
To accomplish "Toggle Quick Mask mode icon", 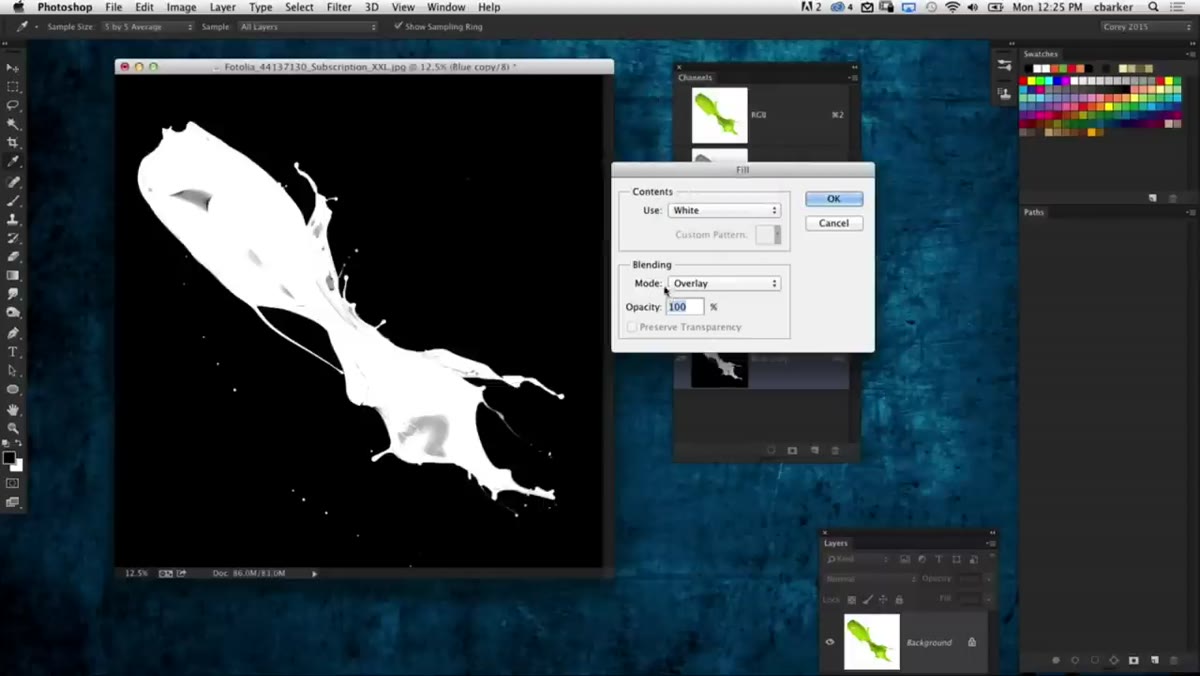I will pyautogui.click(x=13, y=483).
